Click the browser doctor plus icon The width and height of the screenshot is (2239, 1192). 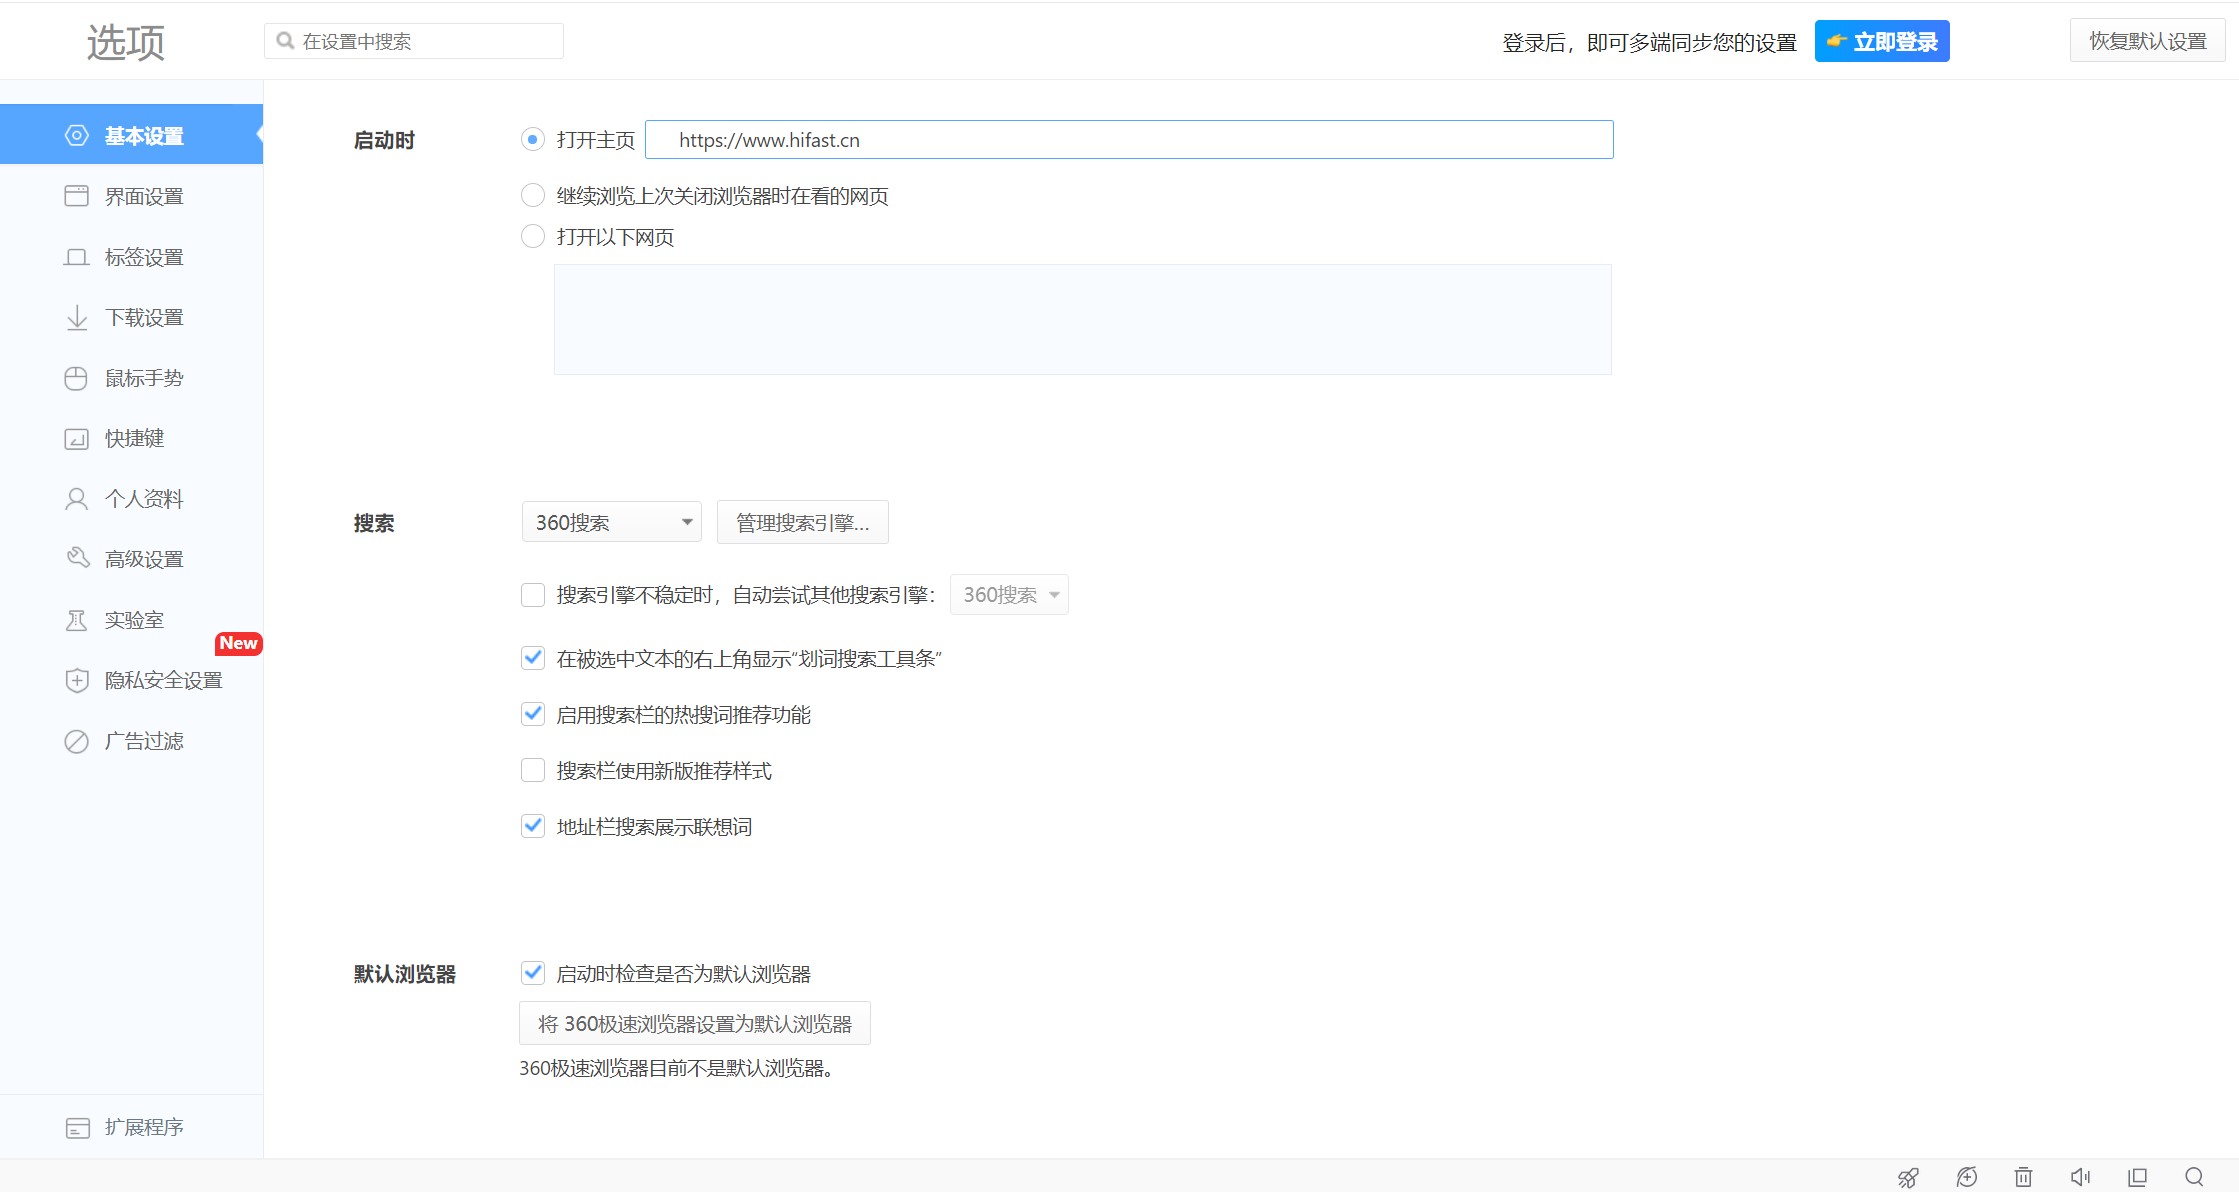tap(1966, 1177)
